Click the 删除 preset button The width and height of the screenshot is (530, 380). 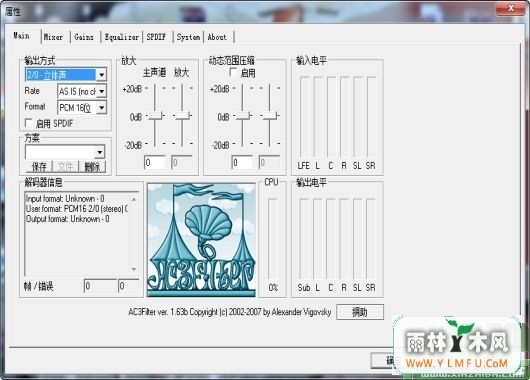click(x=92, y=166)
